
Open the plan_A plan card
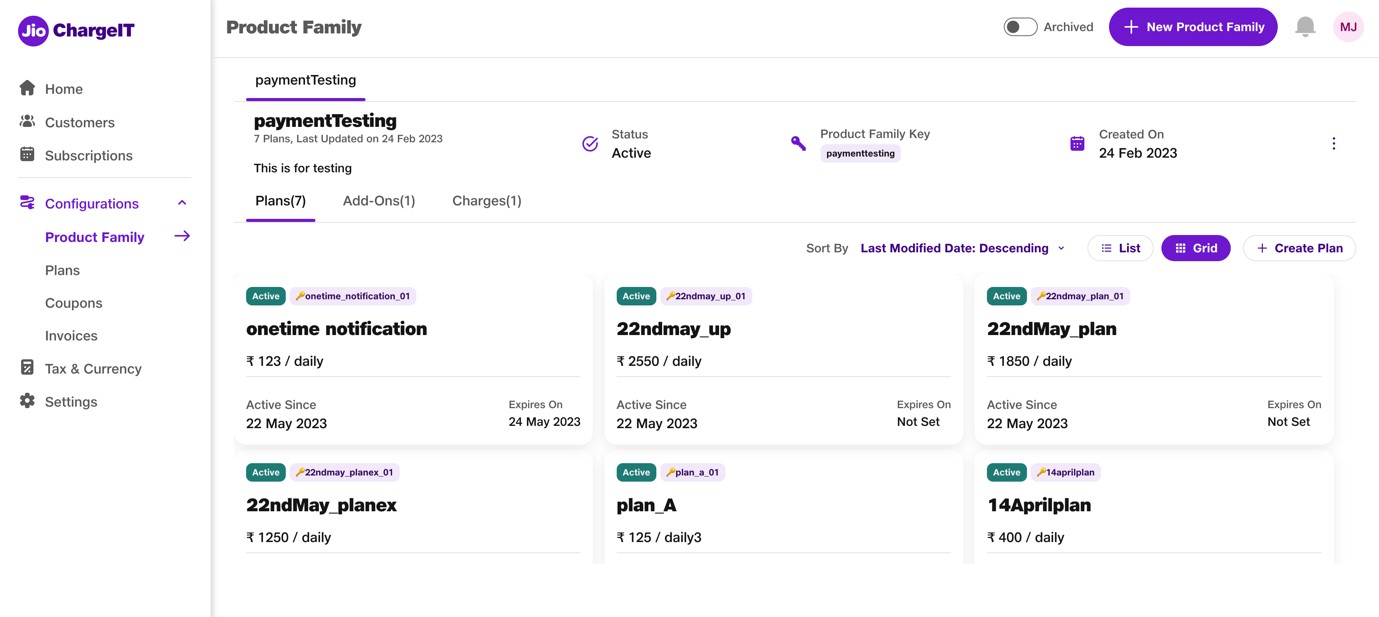tap(784, 508)
